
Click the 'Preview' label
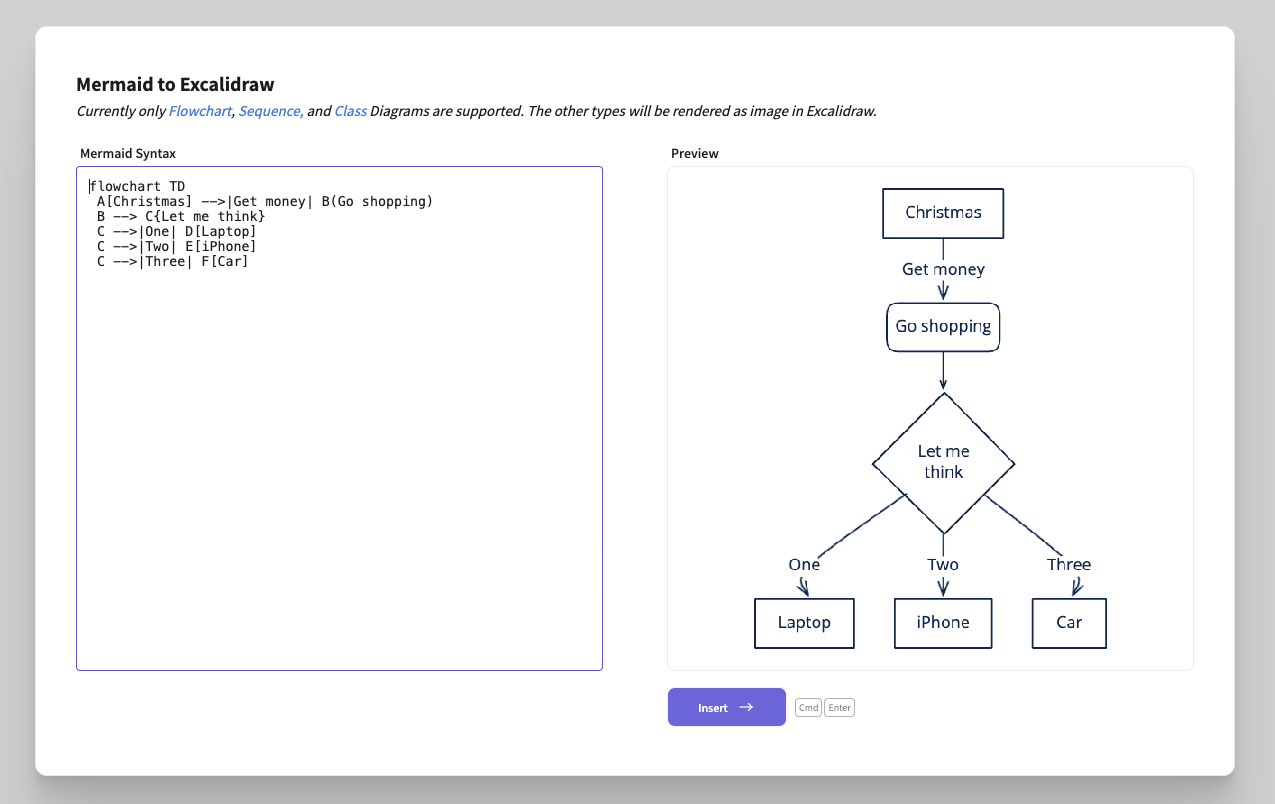pos(695,153)
